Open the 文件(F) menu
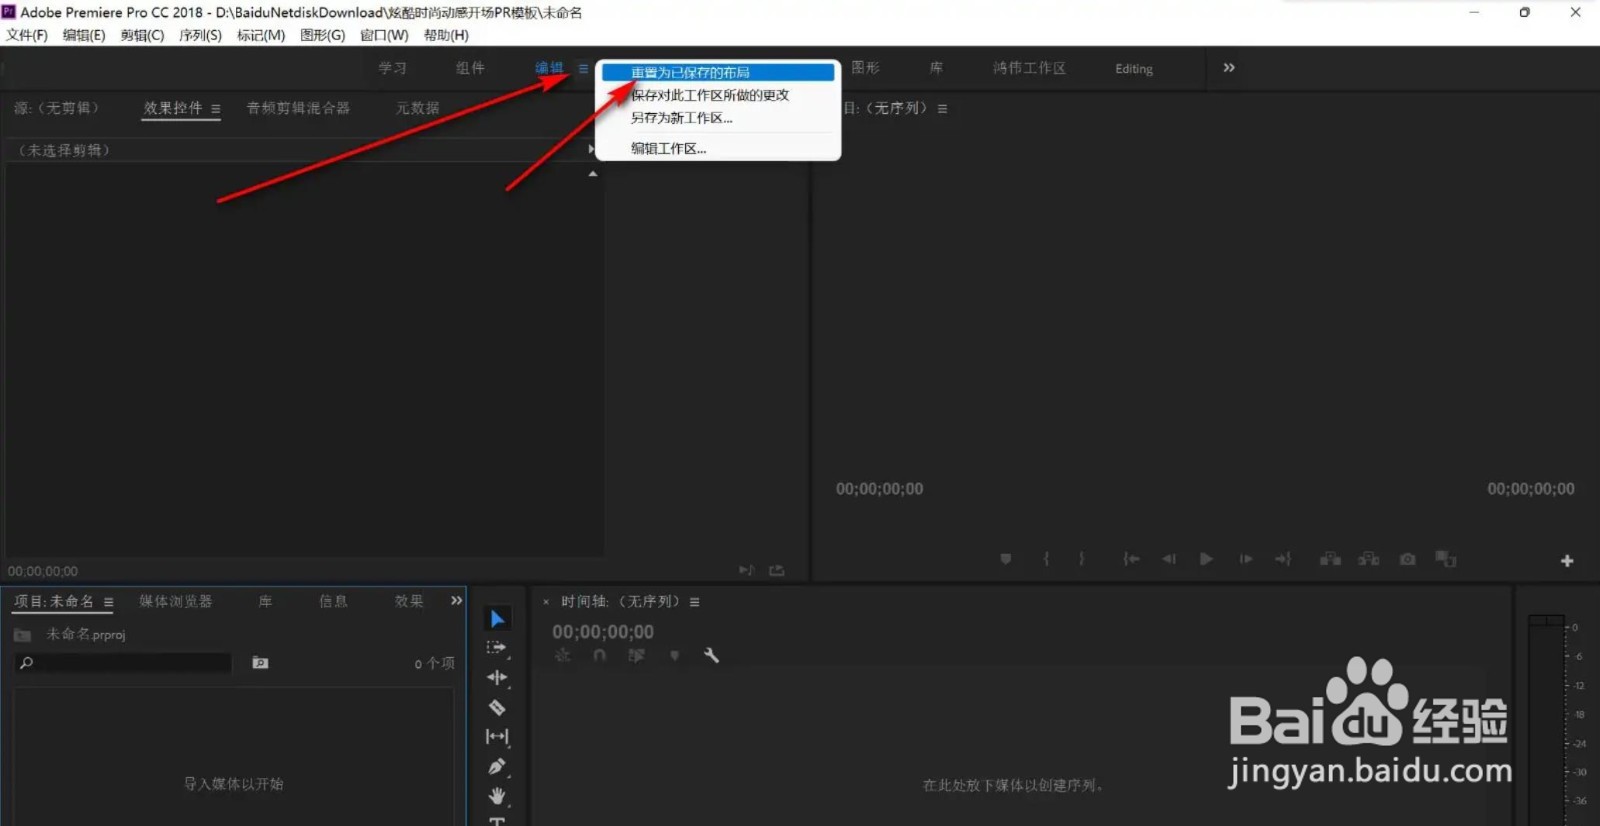Viewport: 1600px width, 826px height. (27, 35)
